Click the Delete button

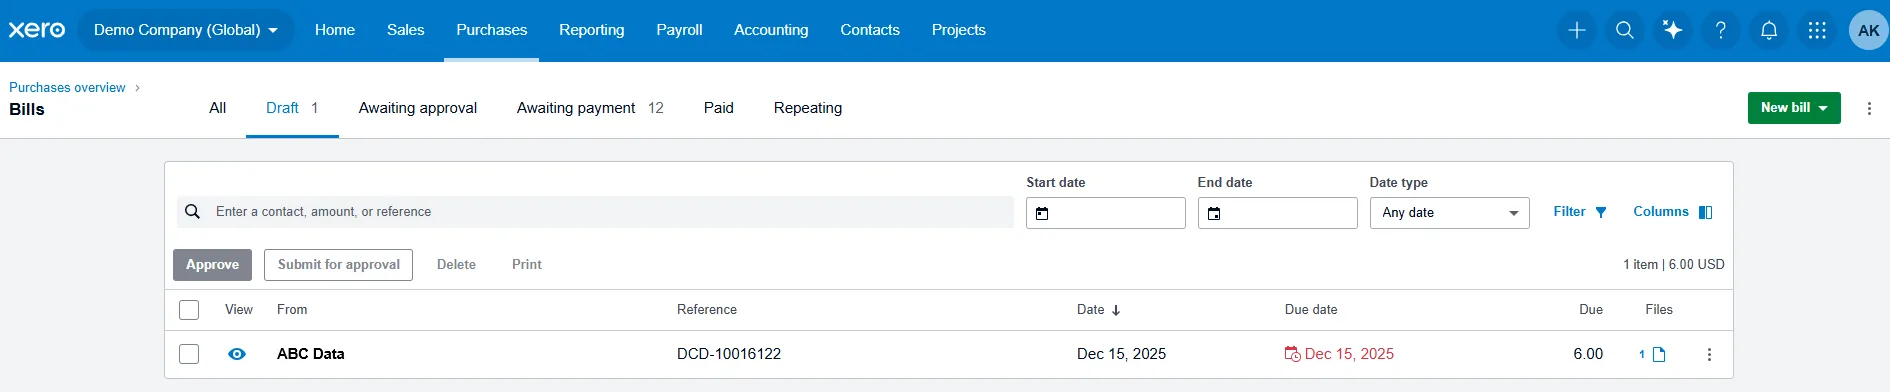pyautogui.click(x=456, y=265)
